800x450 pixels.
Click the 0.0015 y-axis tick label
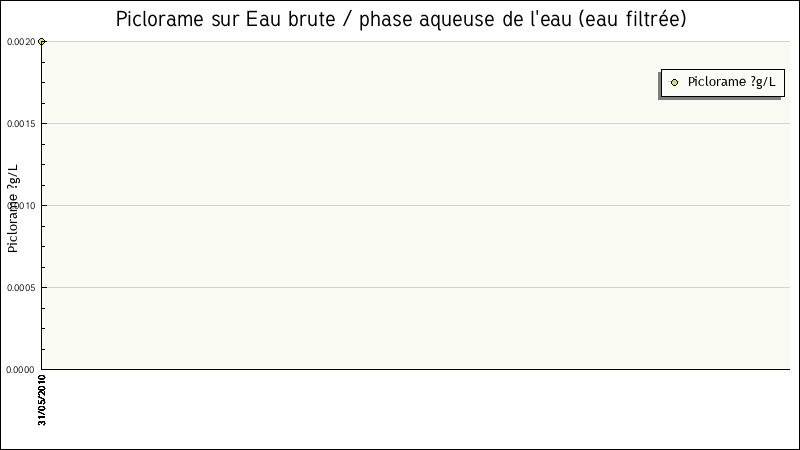[x=20, y=123]
